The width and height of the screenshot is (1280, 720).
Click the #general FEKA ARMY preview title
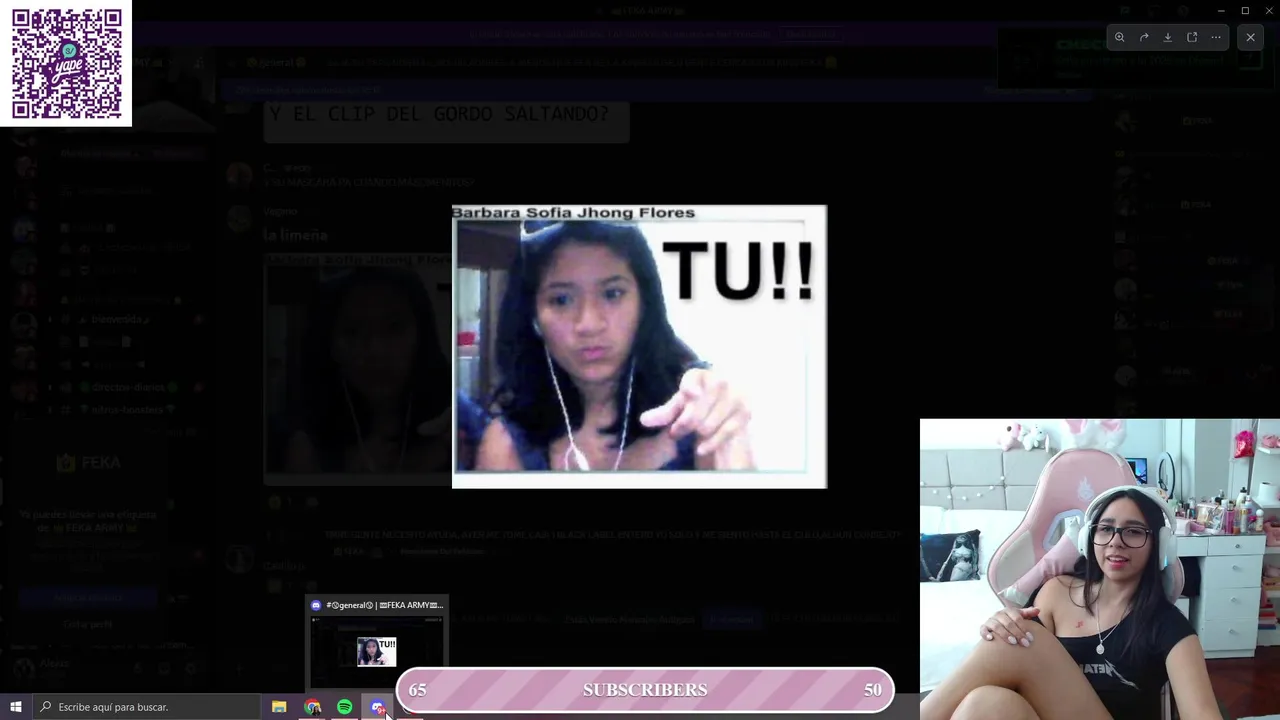coord(384,605)
